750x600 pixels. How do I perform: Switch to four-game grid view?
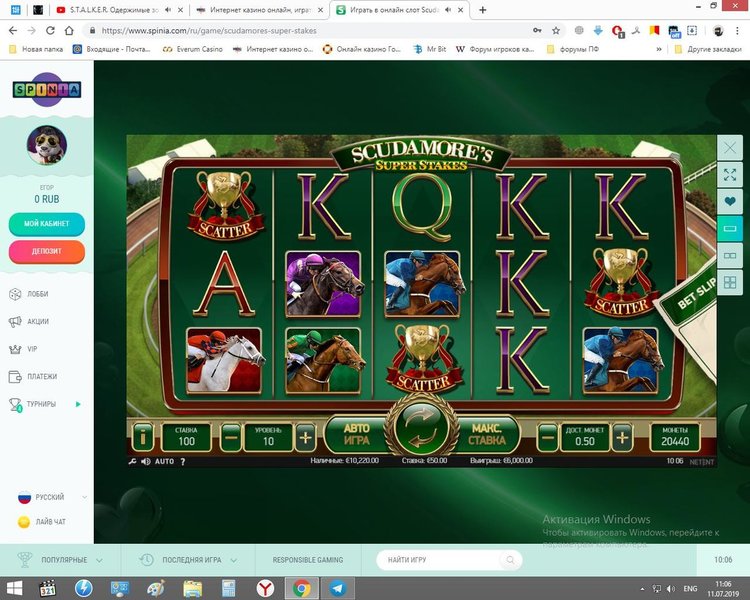pos(729,283)
